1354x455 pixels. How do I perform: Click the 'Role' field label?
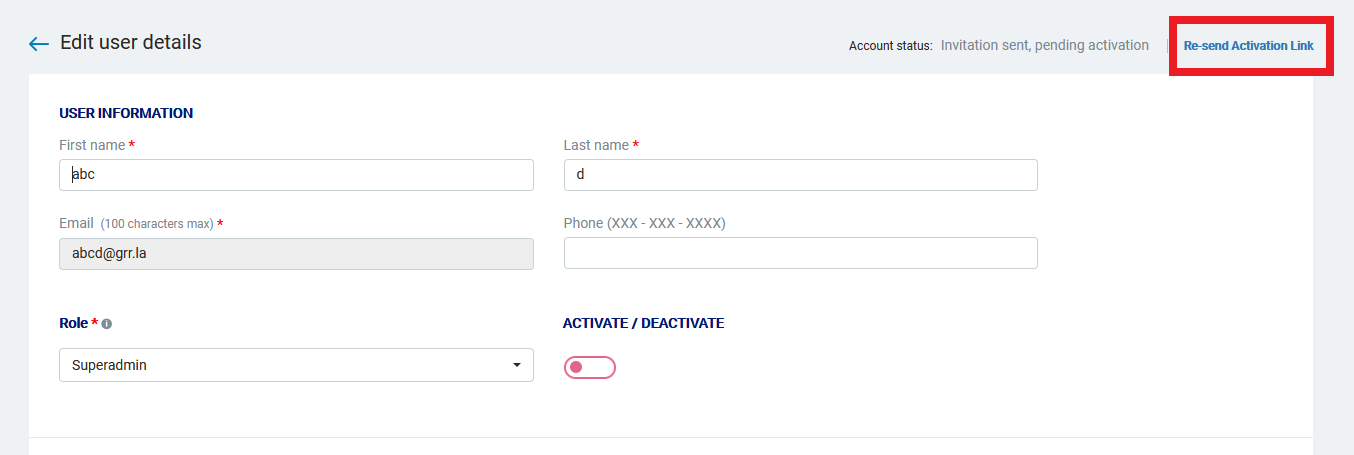[73, 323]
